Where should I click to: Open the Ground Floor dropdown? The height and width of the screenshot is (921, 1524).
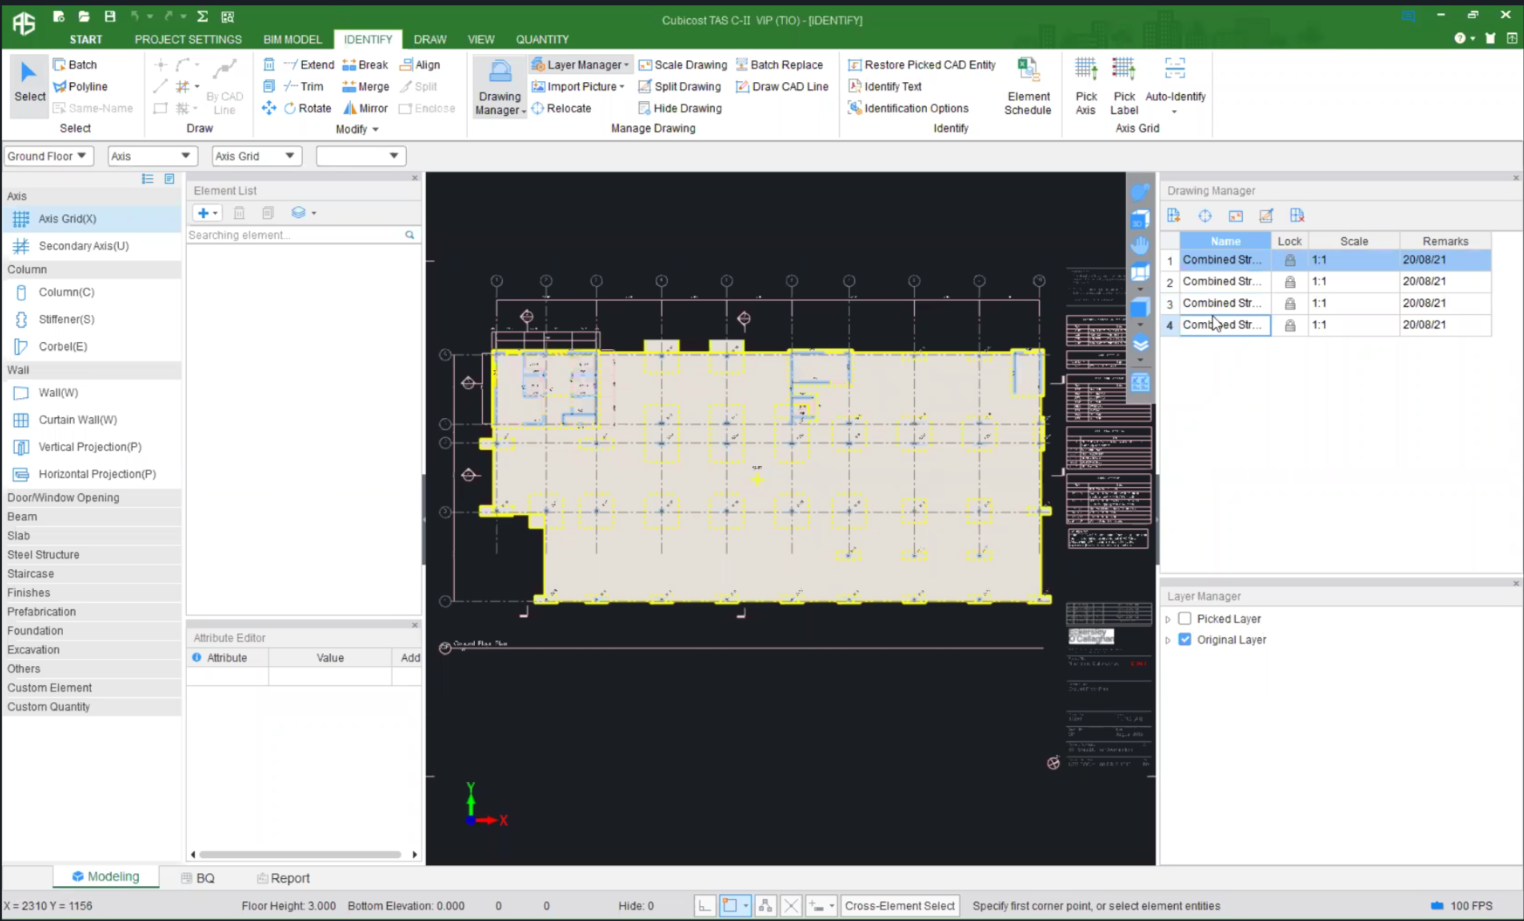48,156
